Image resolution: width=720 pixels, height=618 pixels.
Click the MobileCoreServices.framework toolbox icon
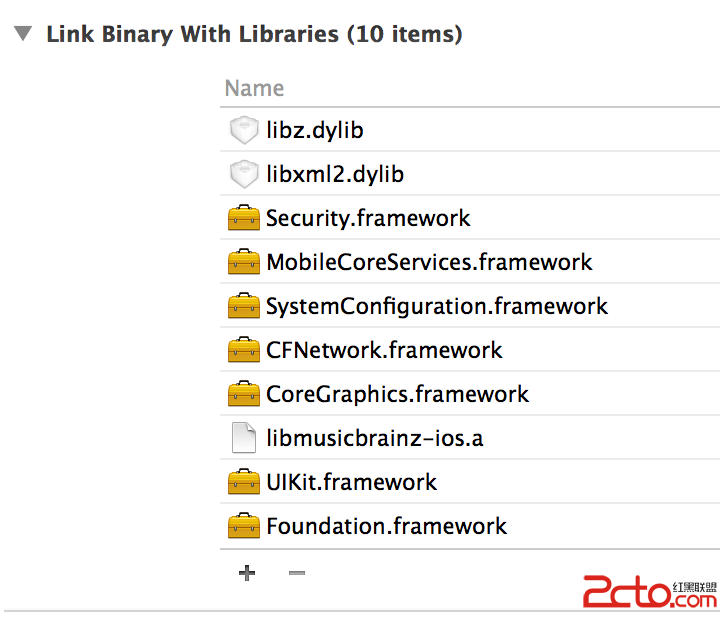coord(244,262)
